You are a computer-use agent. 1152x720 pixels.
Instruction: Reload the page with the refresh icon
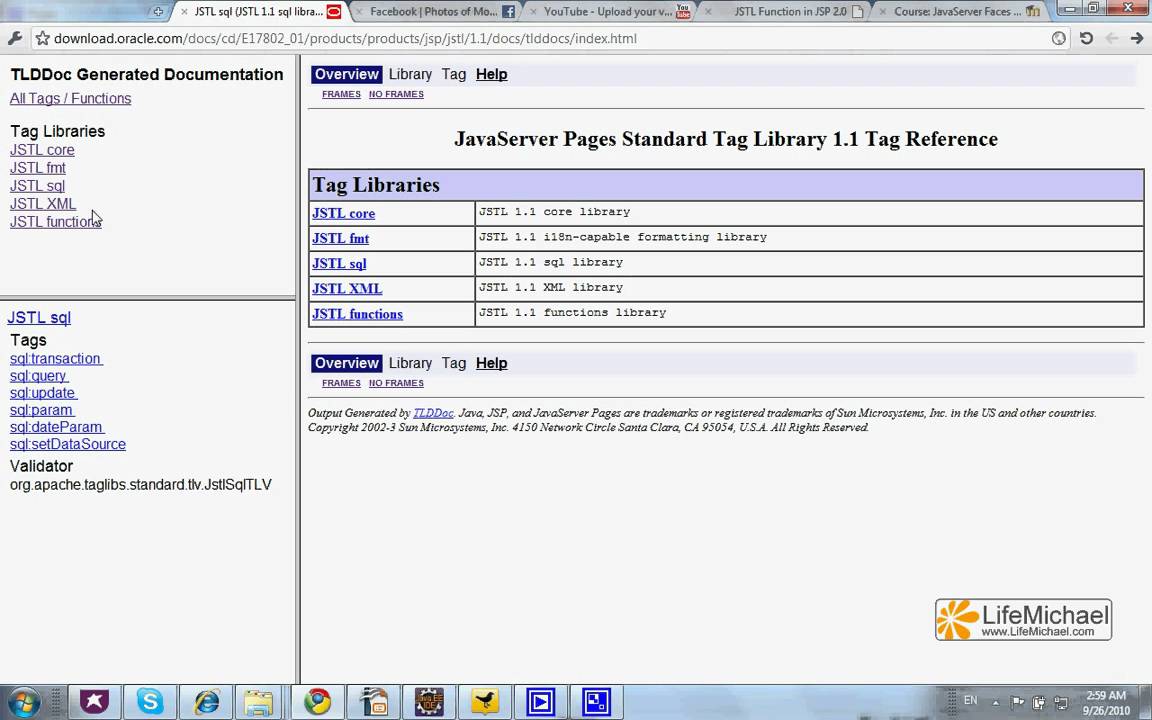(1086, 38)
